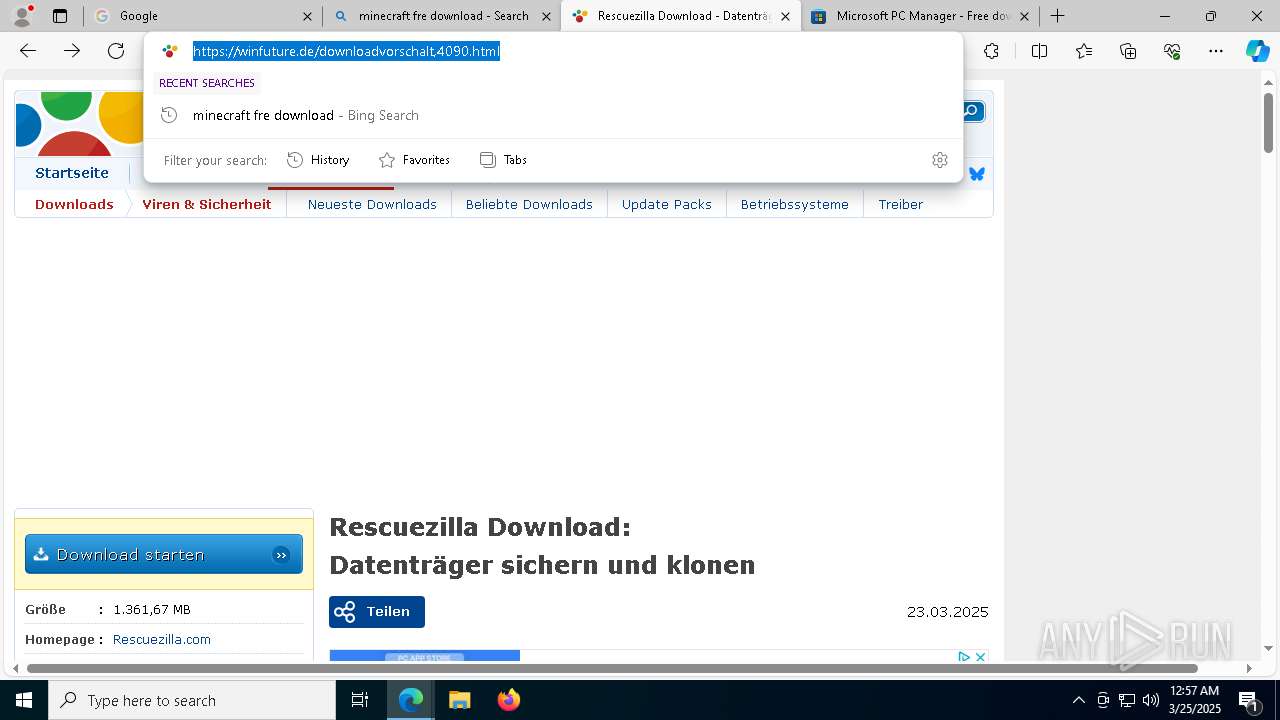Open the Windows Start menu

(24, 700)
